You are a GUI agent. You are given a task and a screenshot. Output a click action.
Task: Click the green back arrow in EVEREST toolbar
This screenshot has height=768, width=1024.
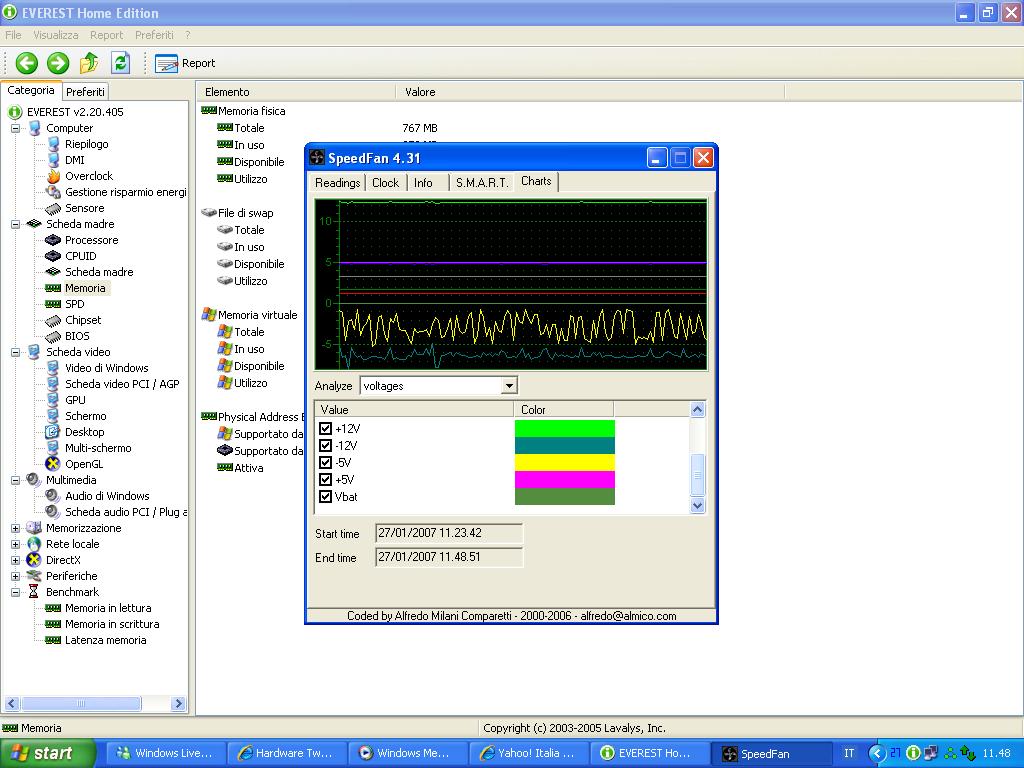[27, 63]
